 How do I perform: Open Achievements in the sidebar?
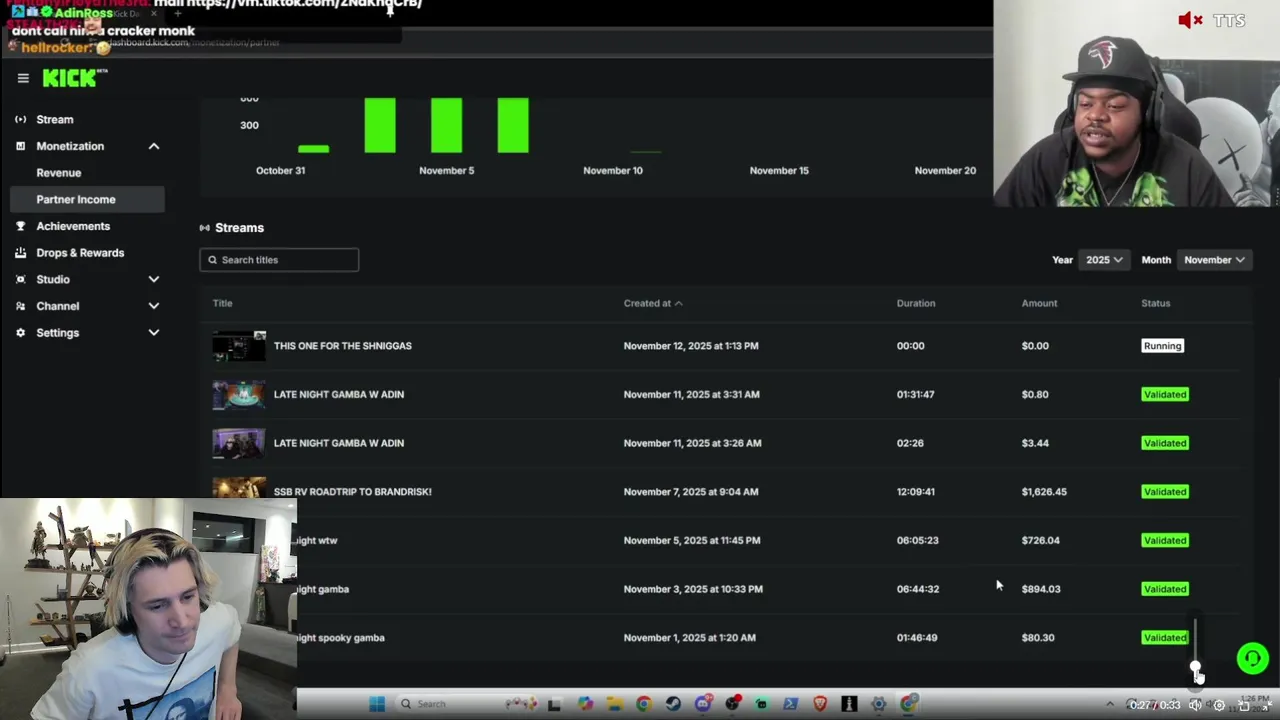[x=73, y=226]
